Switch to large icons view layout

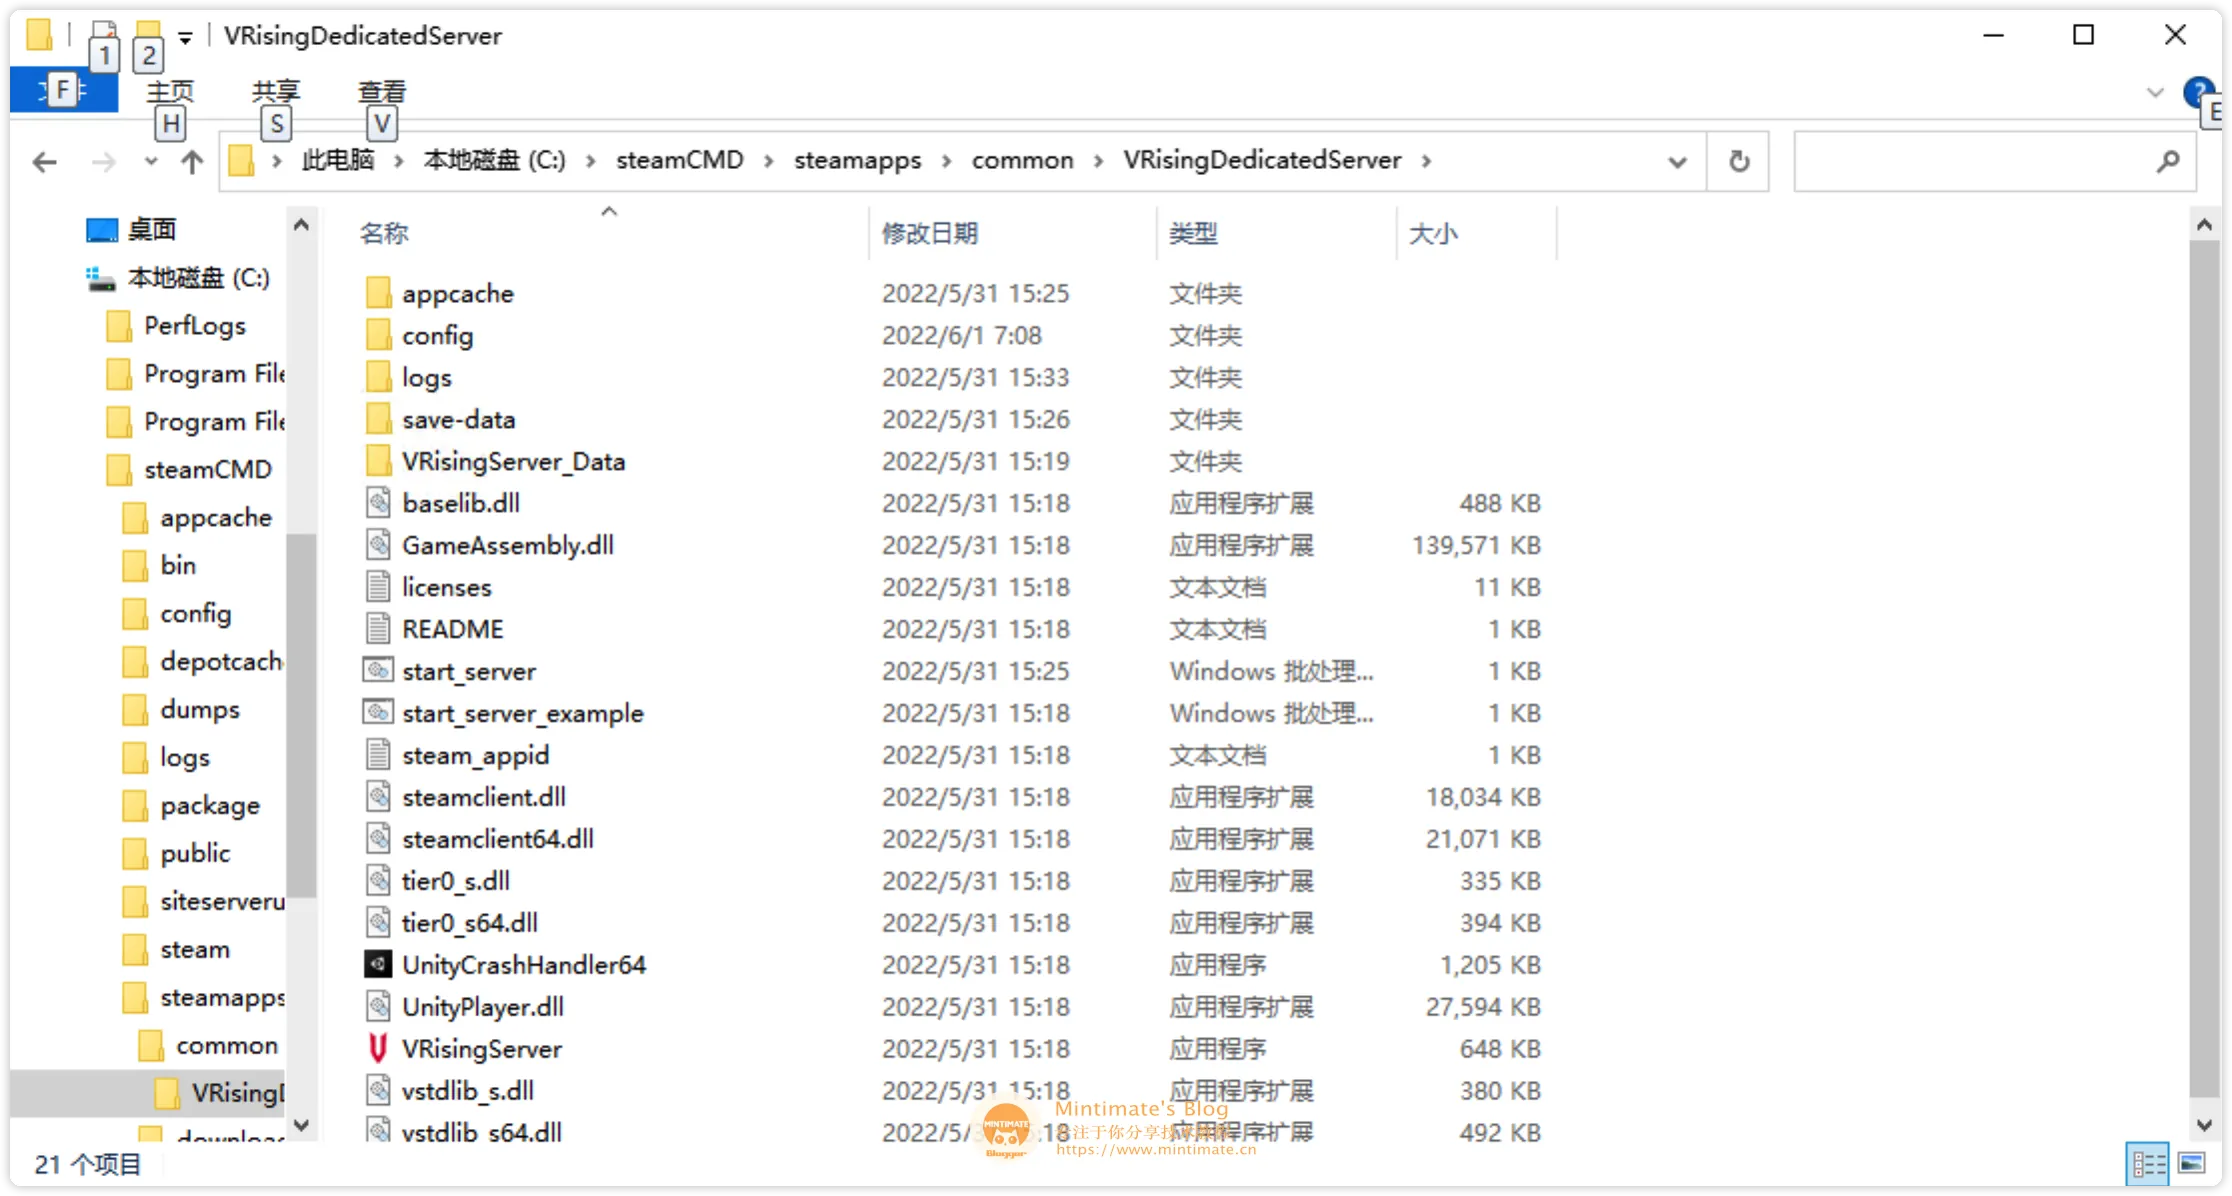point(2191,1164)
